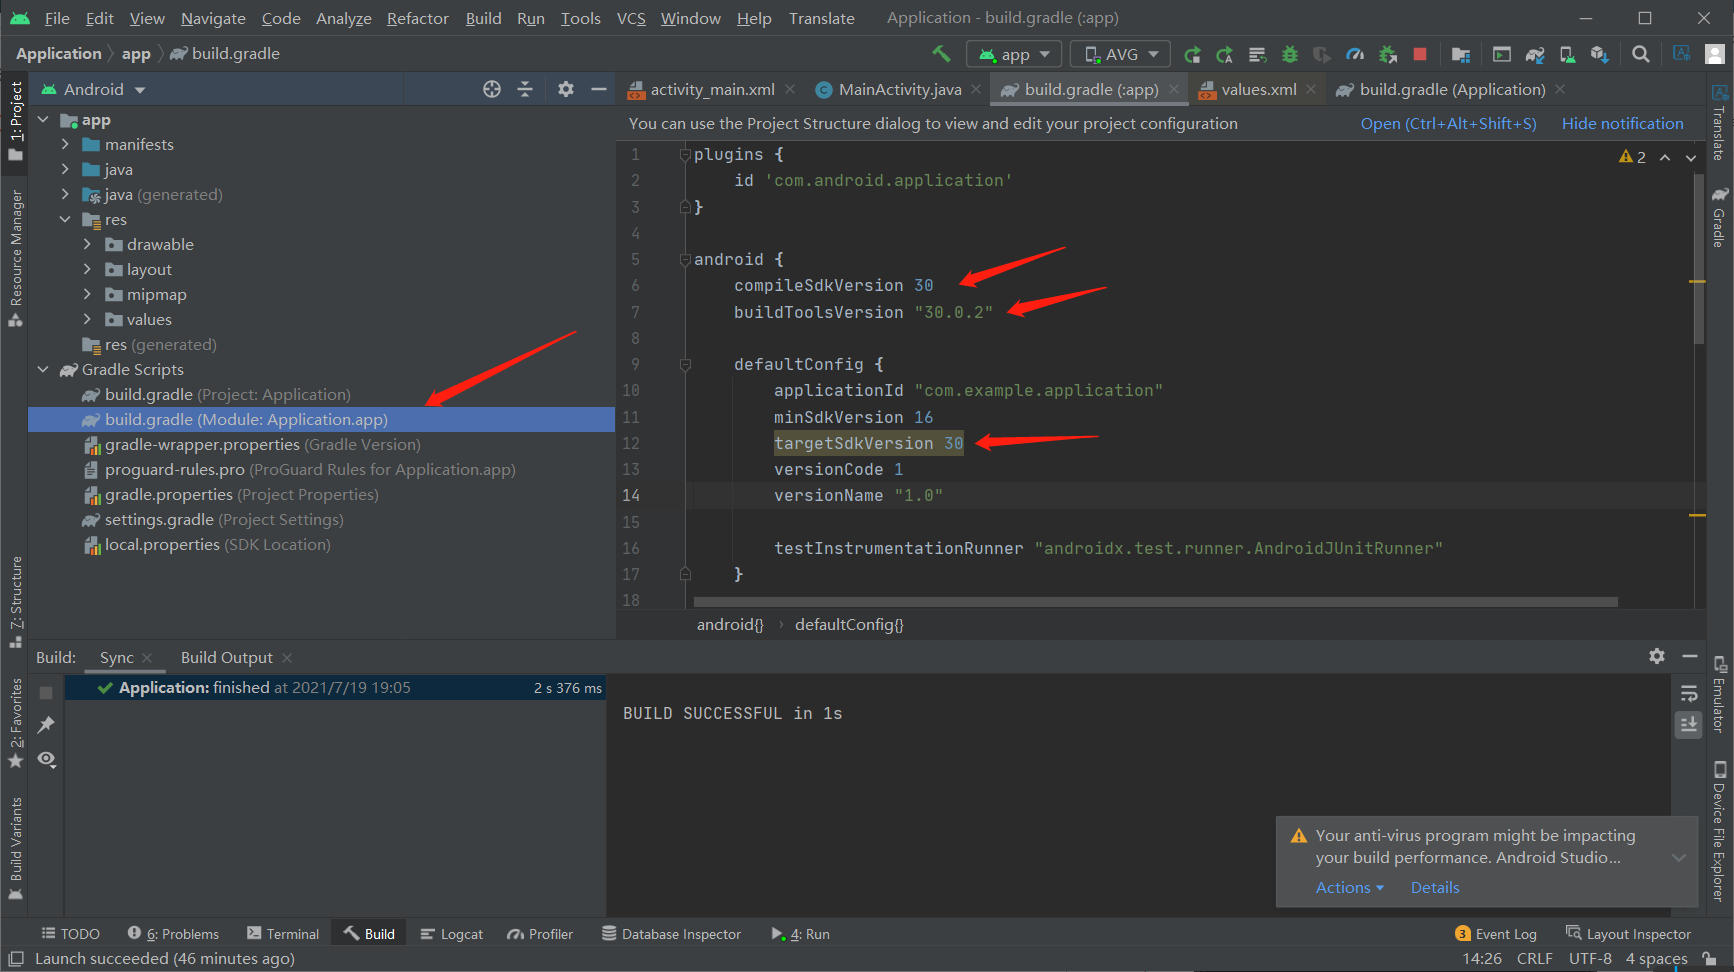Expand the manifests folder
Image resolution: width=1734 pixels, height=972 pixels.
click(65, 144)
